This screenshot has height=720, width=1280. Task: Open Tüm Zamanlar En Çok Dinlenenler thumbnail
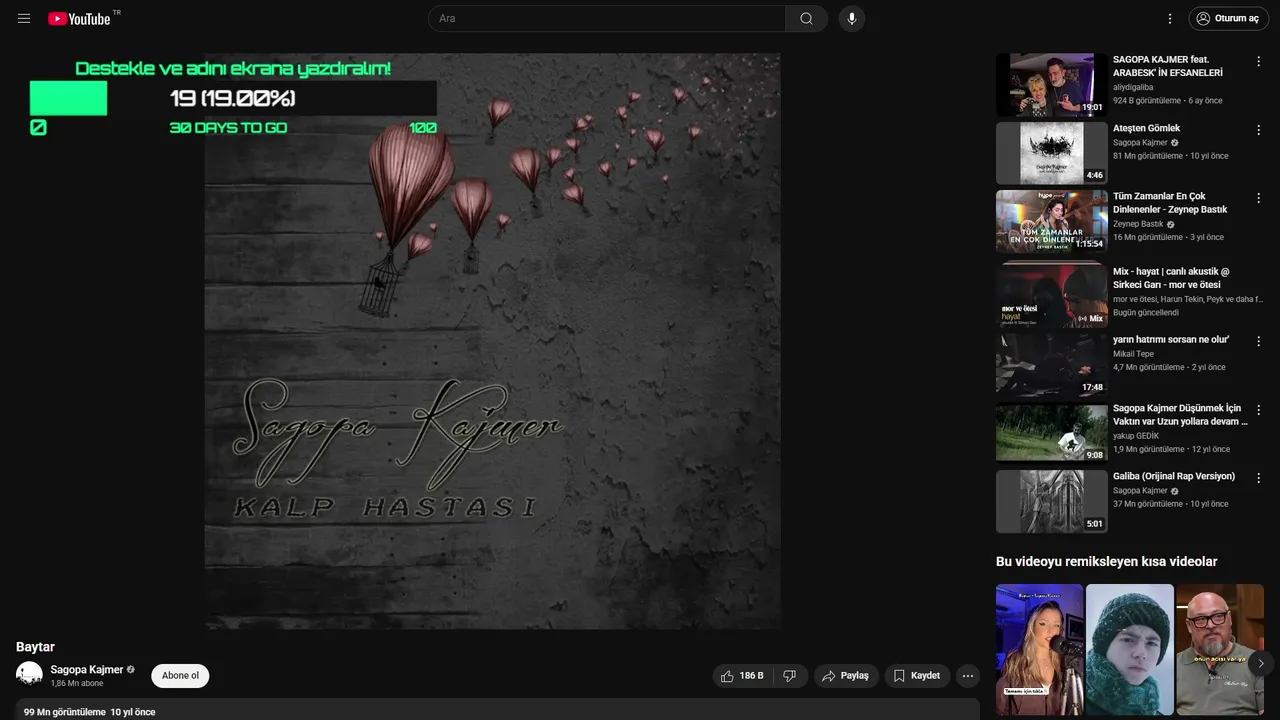click(1051, 221)
